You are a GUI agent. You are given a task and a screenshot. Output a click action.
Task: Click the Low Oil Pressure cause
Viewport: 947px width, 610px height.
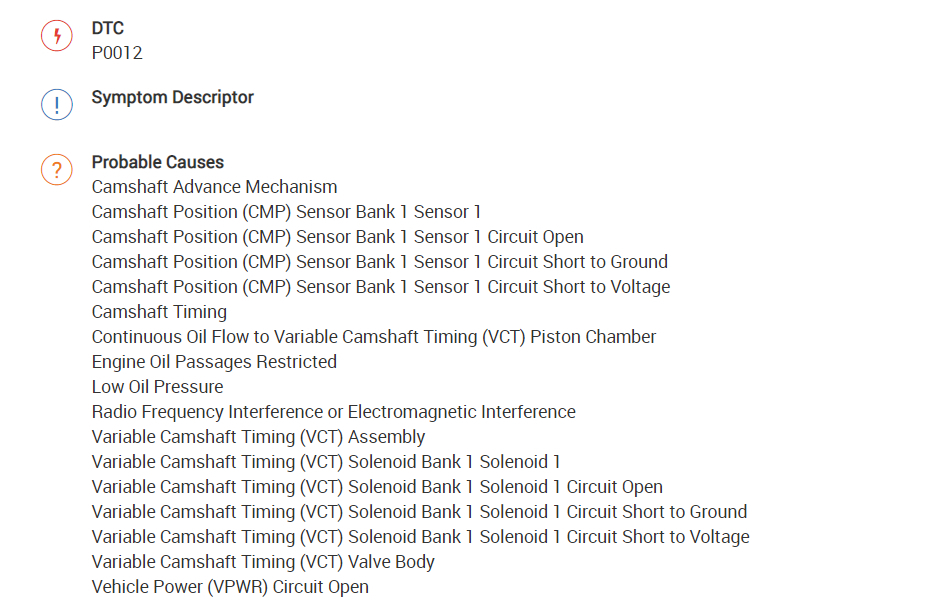tap(157, 387)
